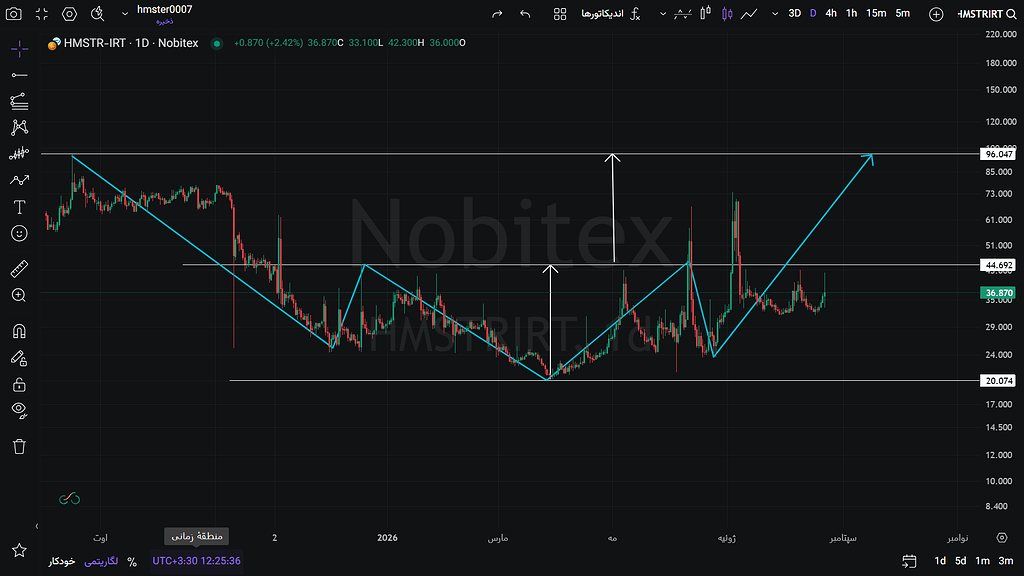Switch to the 15m timeframe

[876, 14]
